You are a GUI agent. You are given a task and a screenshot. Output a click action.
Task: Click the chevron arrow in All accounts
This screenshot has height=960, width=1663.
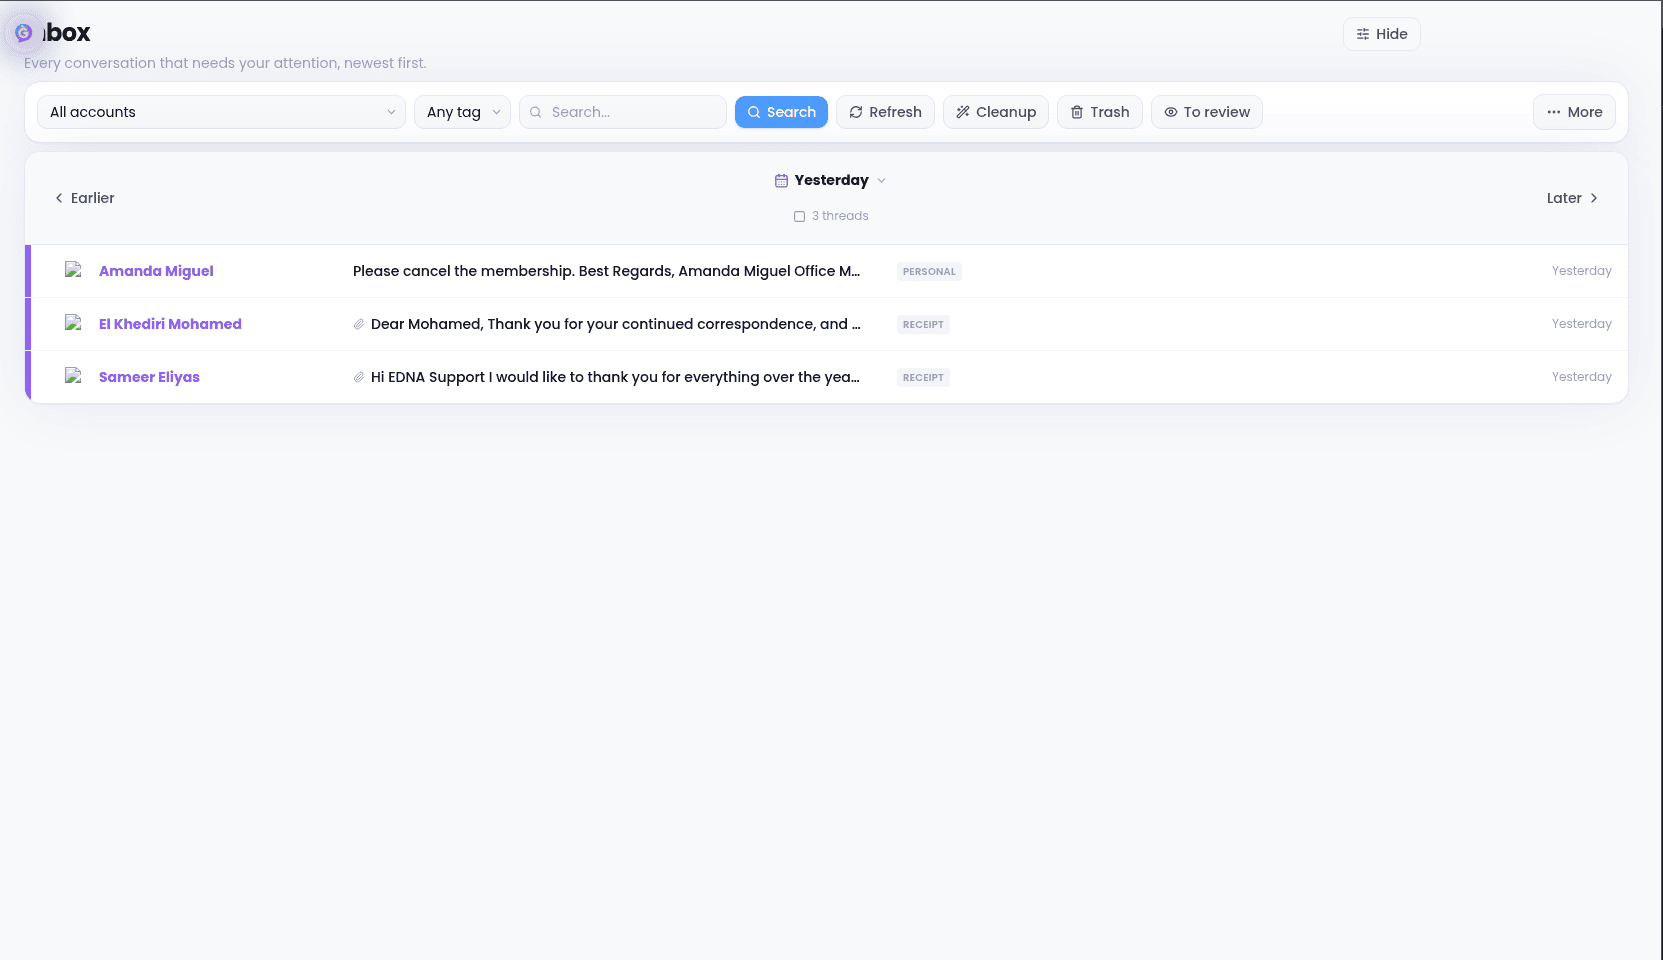point(391,112)
